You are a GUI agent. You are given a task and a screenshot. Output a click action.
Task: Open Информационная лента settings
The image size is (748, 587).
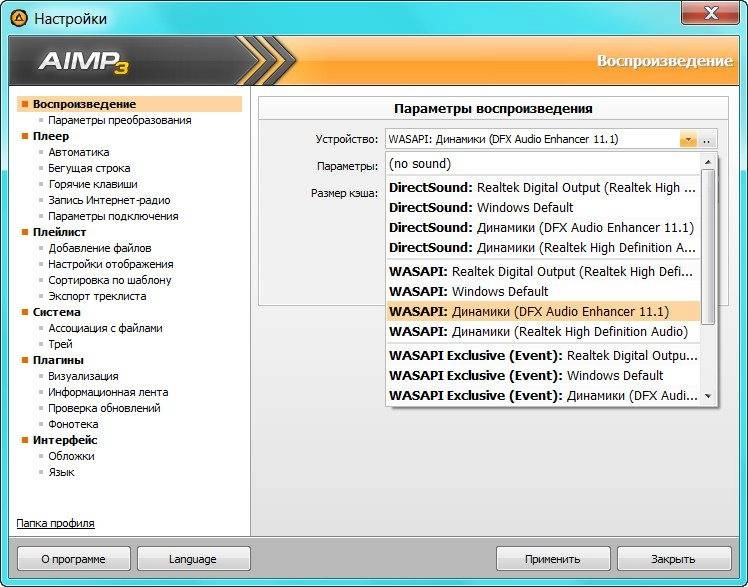click(108, 392)
